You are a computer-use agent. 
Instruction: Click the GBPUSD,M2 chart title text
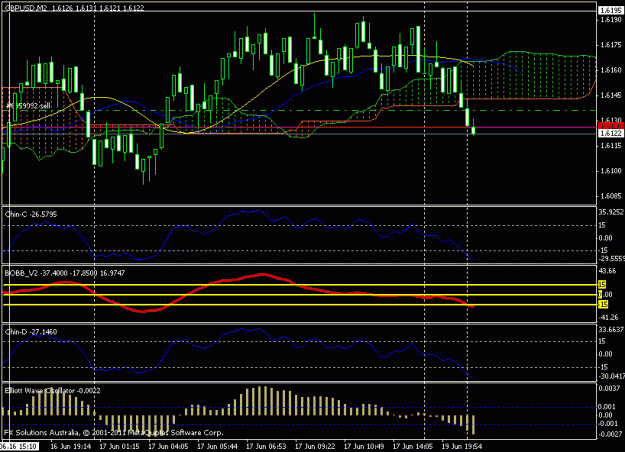point(75,8)
